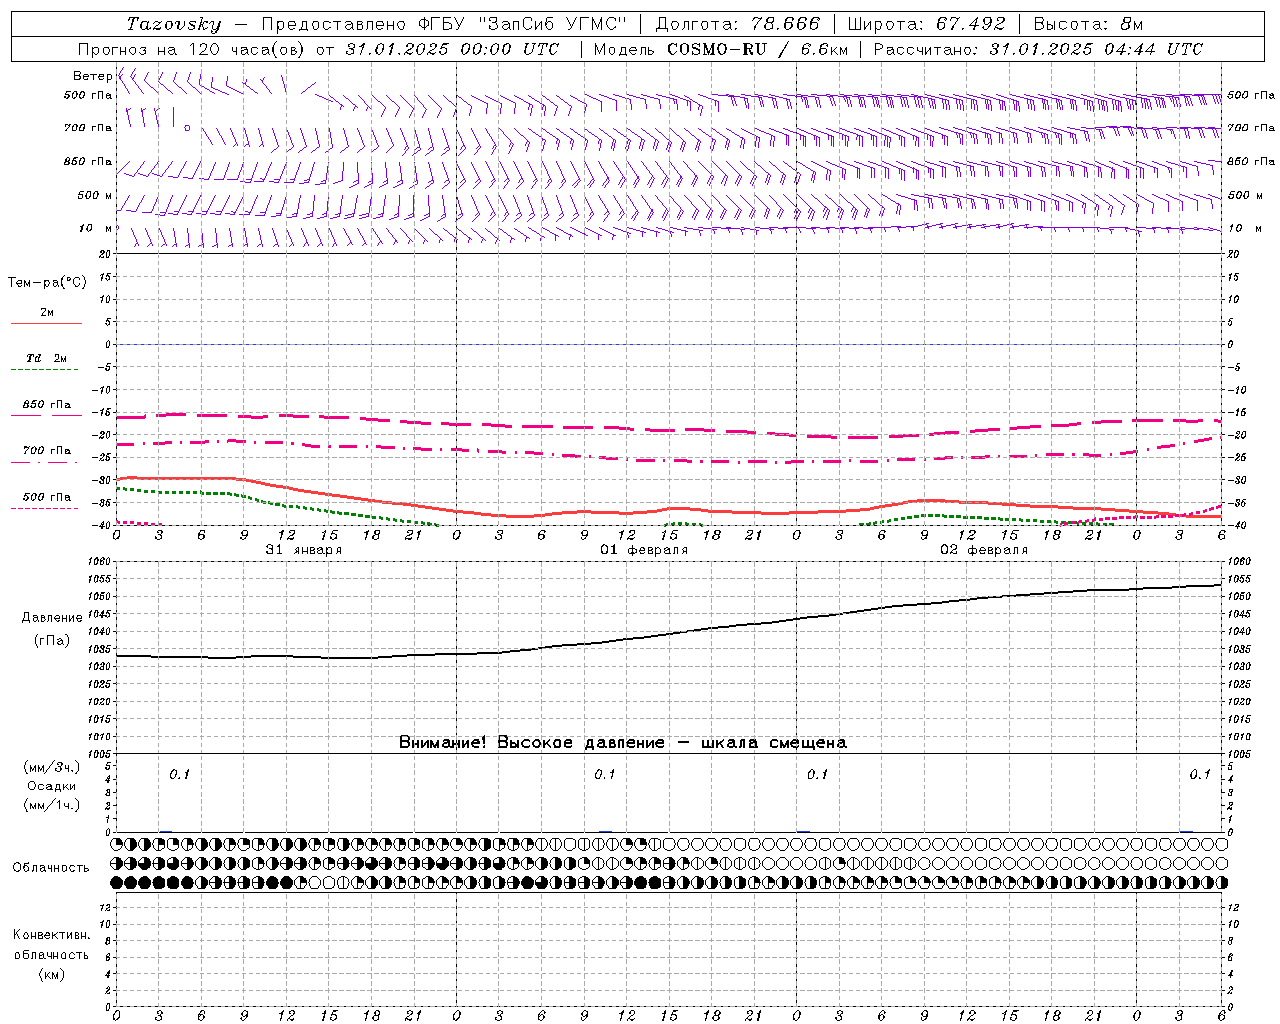Click the "Высота: 8м" elevation entry

click(1088, 24)
